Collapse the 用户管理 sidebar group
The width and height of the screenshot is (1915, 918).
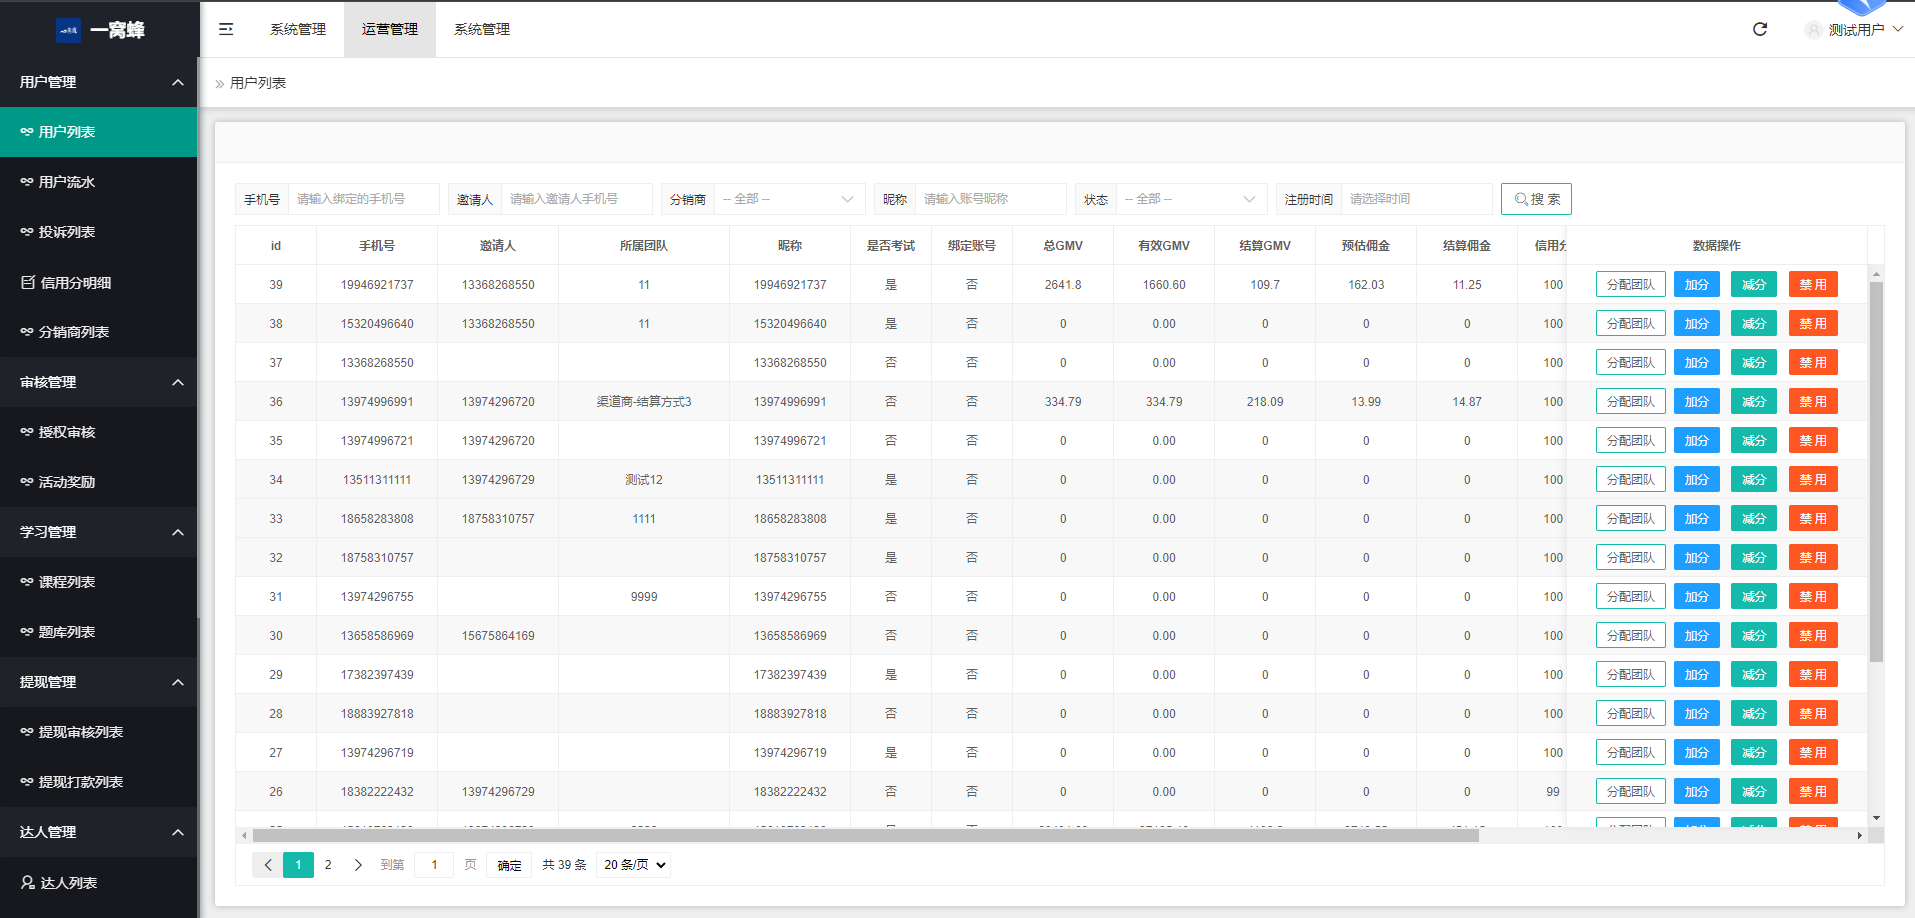point(178,82)
